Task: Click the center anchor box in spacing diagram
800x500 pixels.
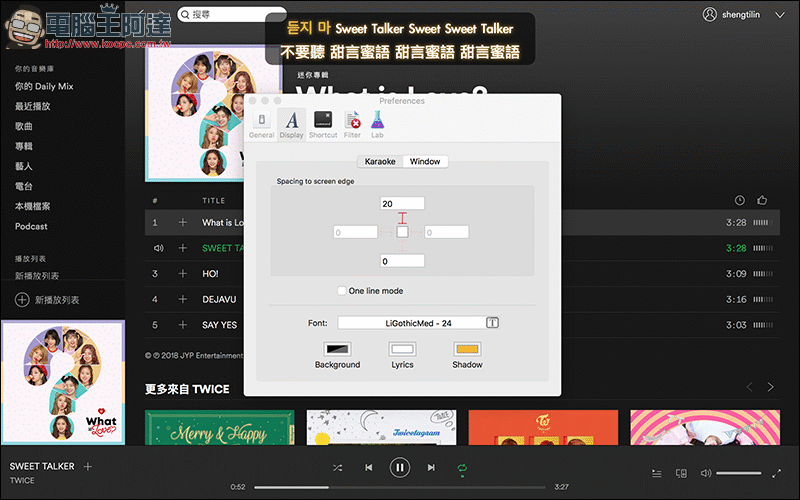Action: 403,232
